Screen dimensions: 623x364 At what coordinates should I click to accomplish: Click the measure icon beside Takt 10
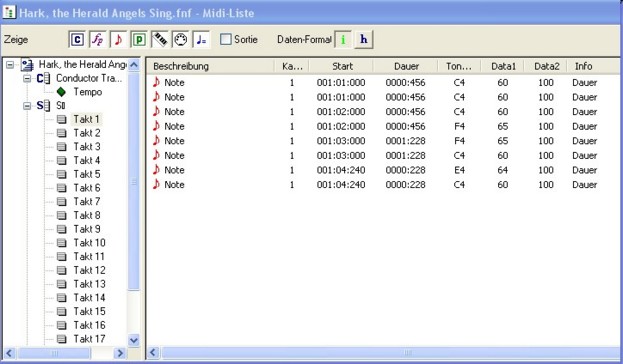(62, 243)
